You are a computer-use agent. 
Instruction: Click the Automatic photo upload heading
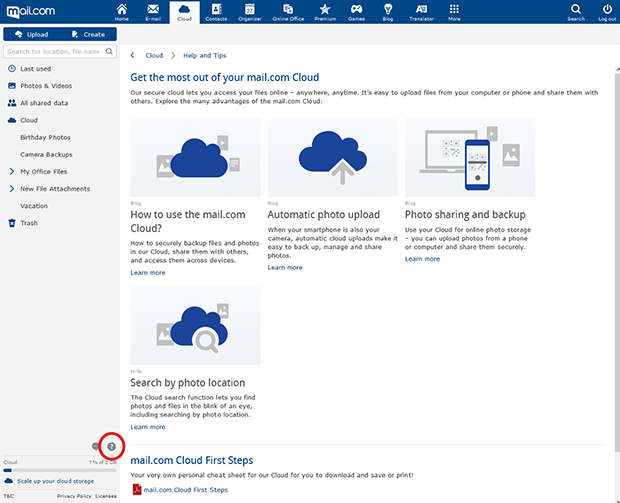click(323, 214)
